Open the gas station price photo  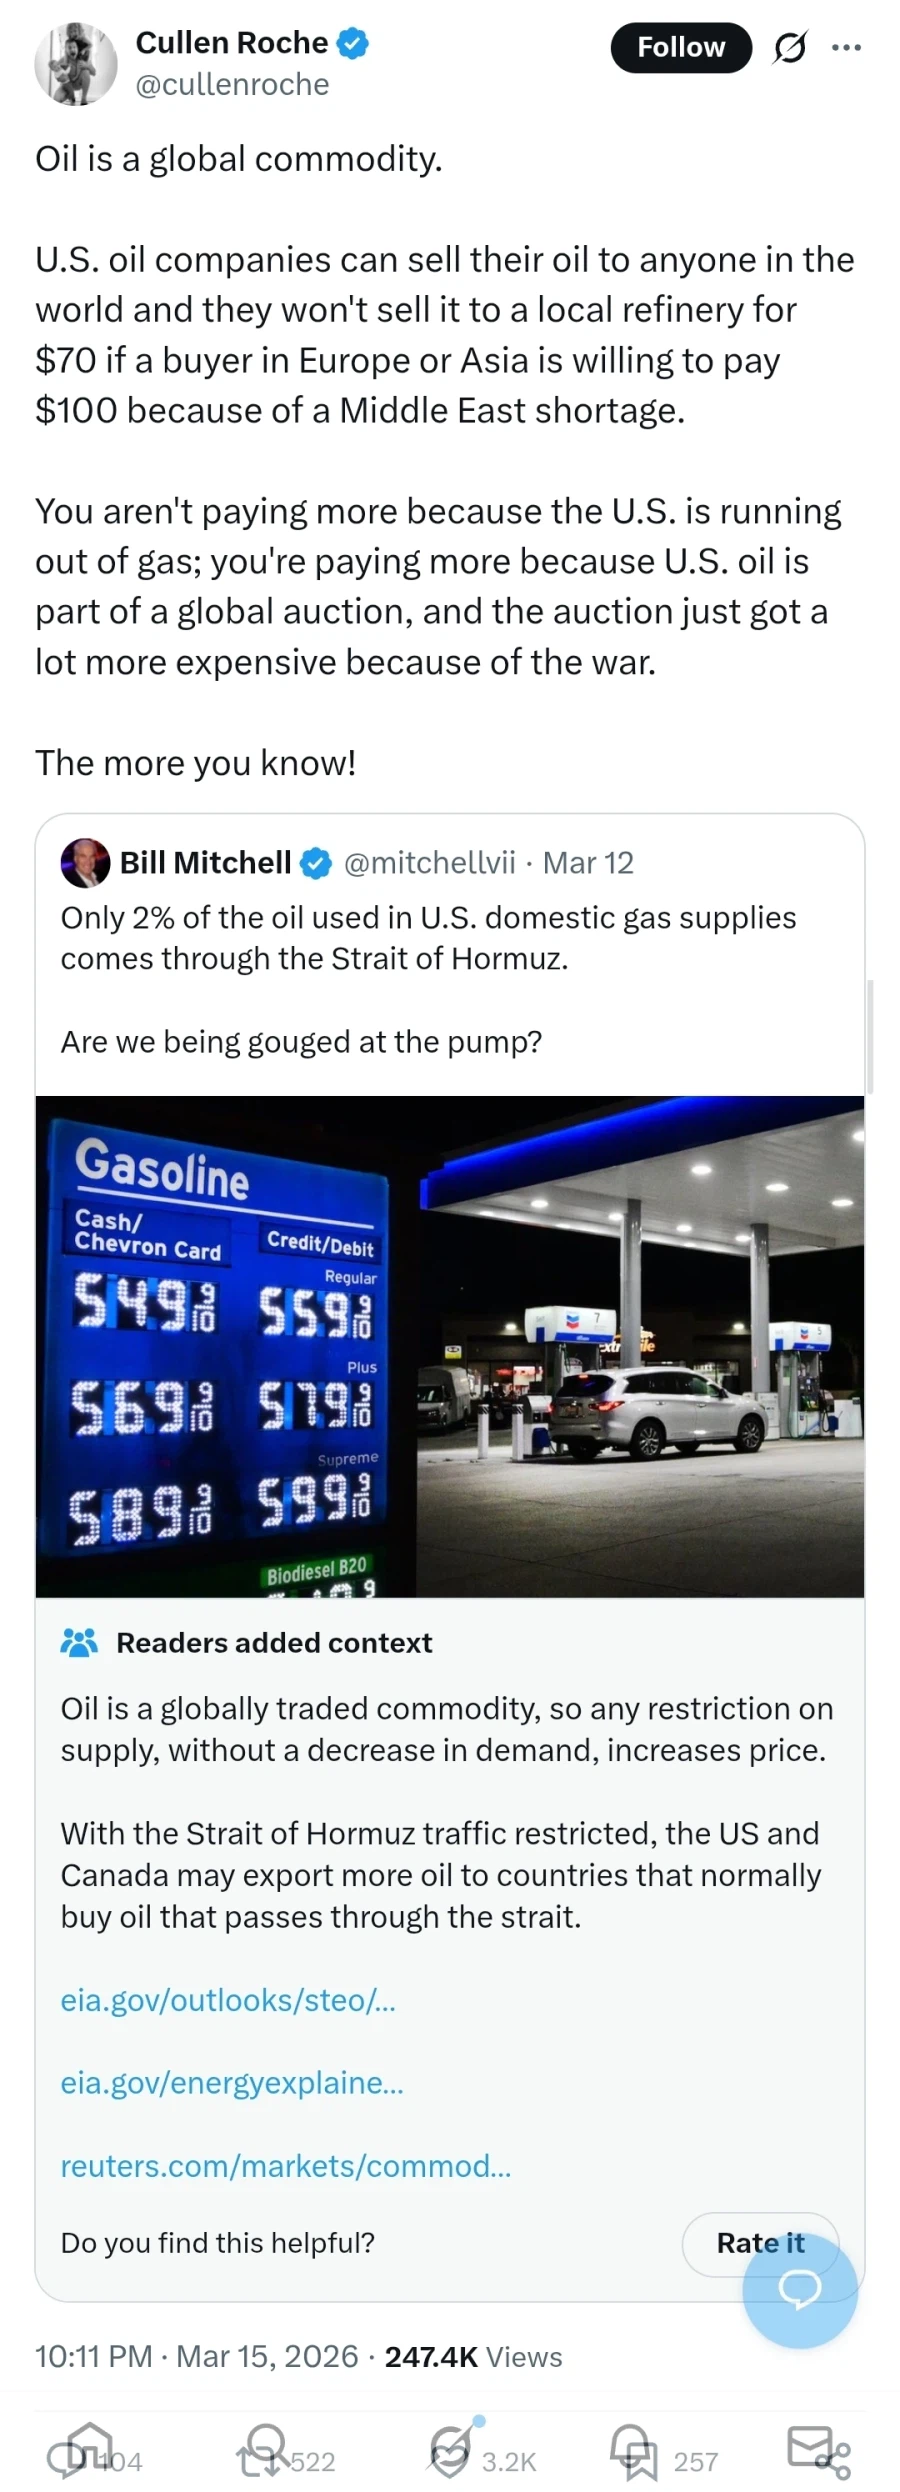tap(450, 1346)
